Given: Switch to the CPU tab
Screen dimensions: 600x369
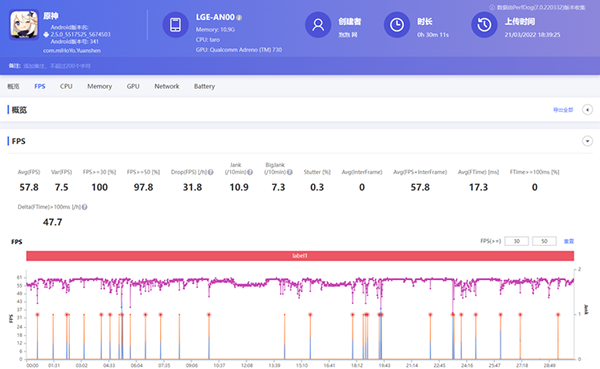Looking at the screenshot, I should (x=66, y=87).
